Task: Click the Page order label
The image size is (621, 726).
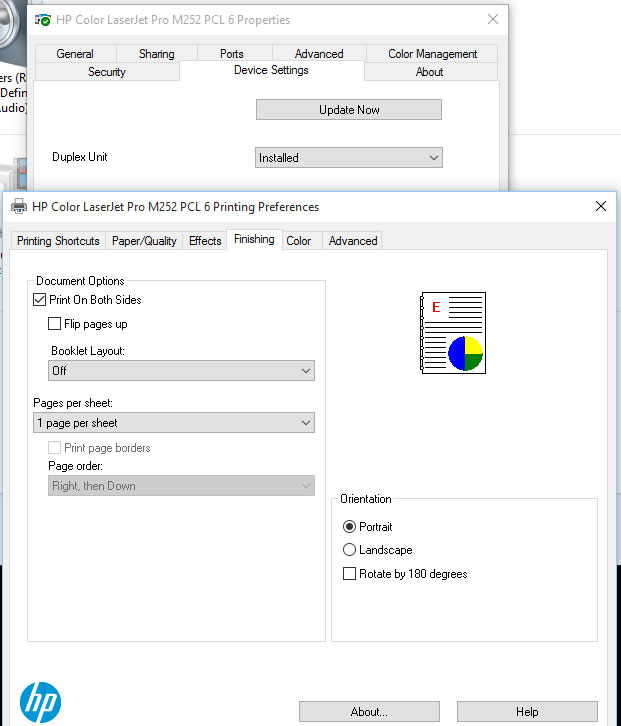Action: (75, 466)
